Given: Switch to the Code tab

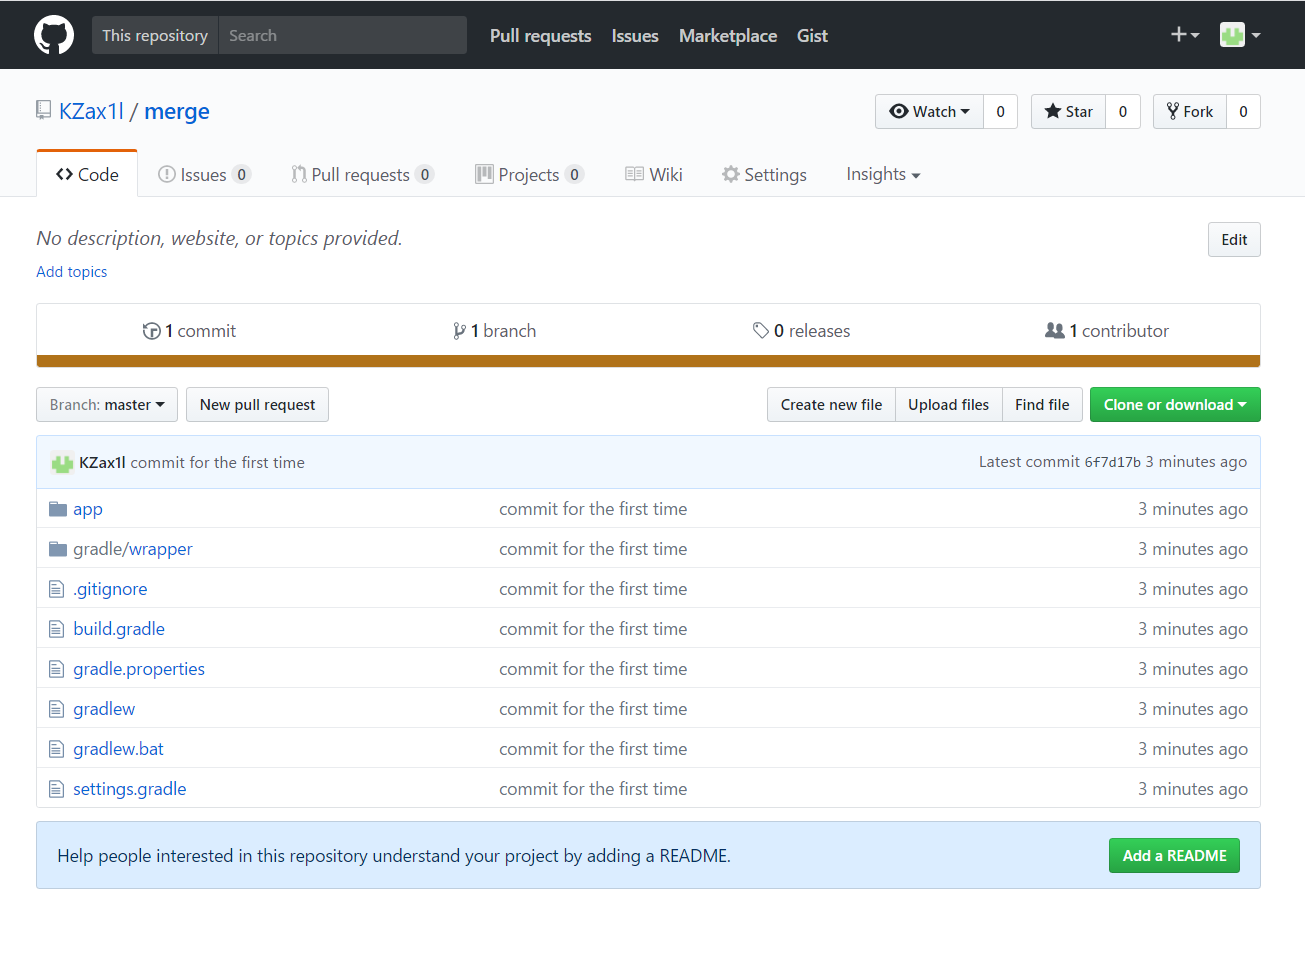Looking at the screenshot, I should [x=87, y=174].
